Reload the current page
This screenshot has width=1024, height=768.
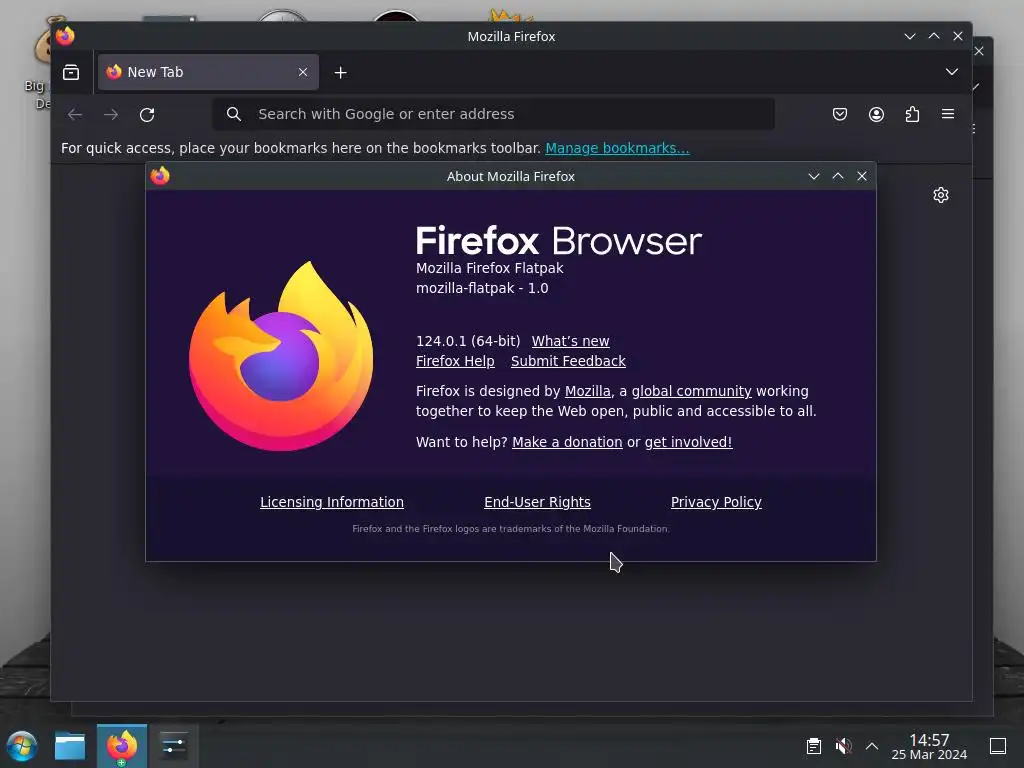[147, 114]
